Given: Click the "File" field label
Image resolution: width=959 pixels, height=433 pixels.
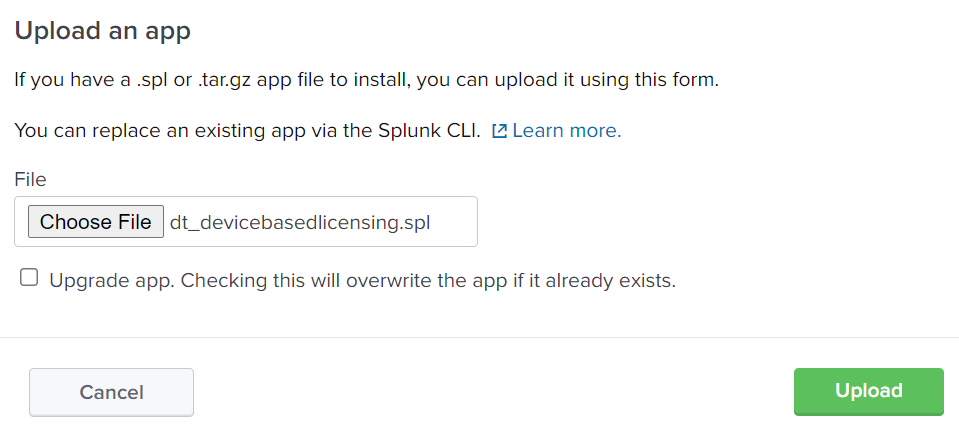Looking at the screenshot, I should [30, 179].
